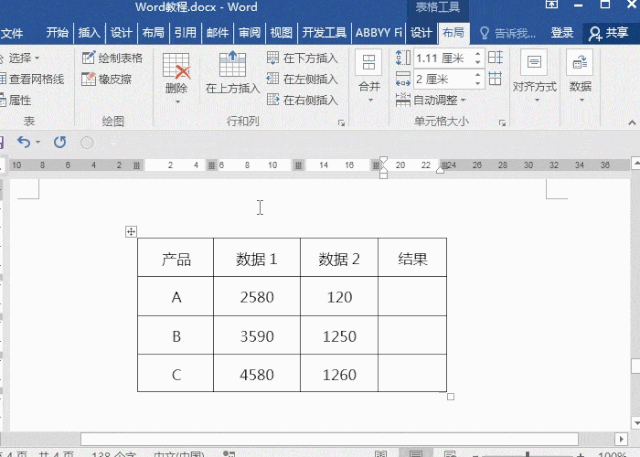Expand the AutoFit (自动调整) dropdown arrow

point(463,100)
